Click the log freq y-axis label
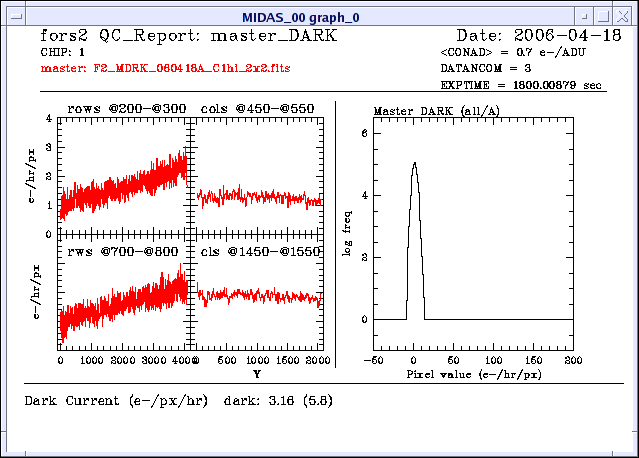Viewport: 639px width, 458px height. (x=347, y=236)
